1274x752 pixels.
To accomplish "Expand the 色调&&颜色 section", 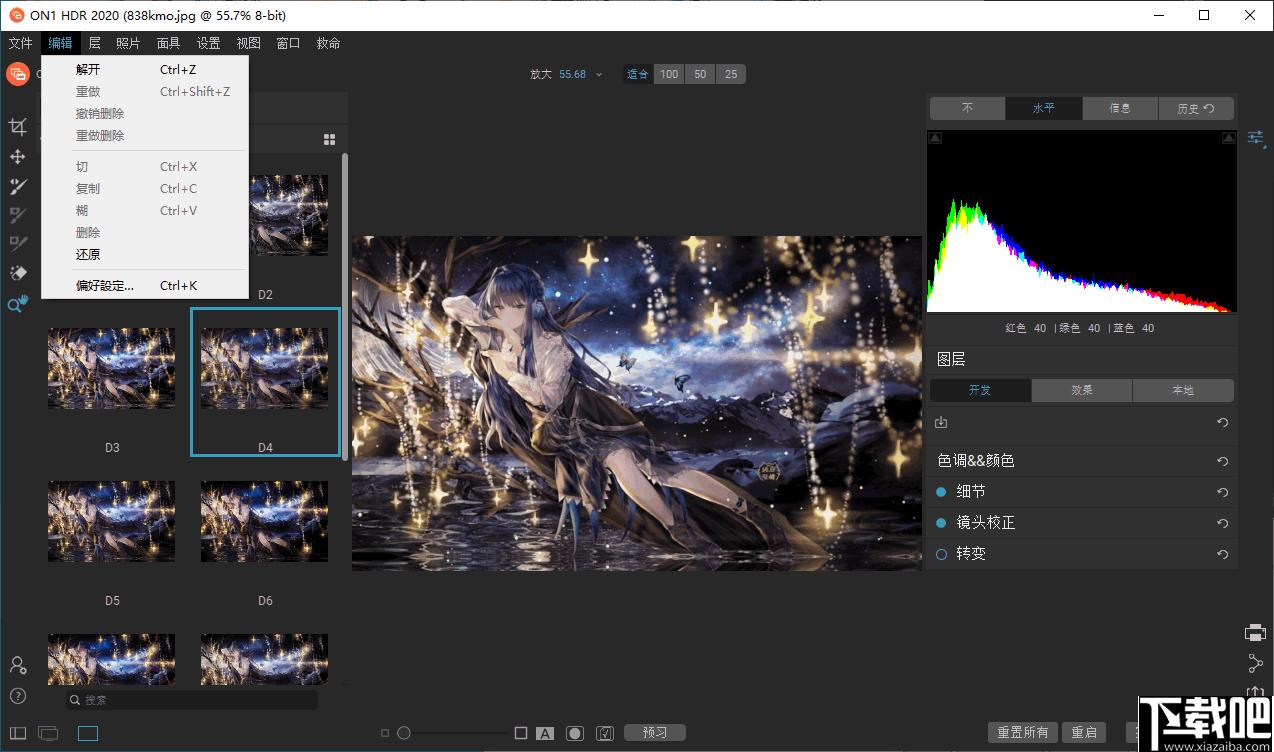I will tap(976, 461).
